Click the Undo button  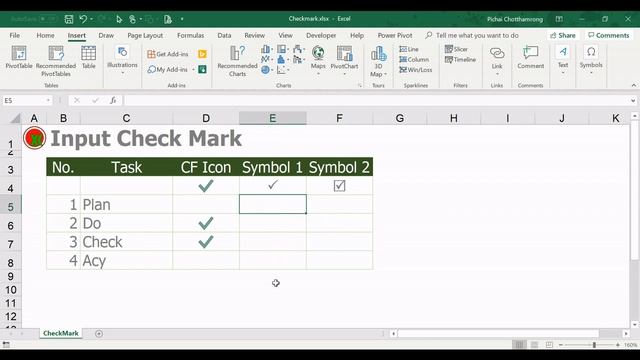click(x=83, y=19)
